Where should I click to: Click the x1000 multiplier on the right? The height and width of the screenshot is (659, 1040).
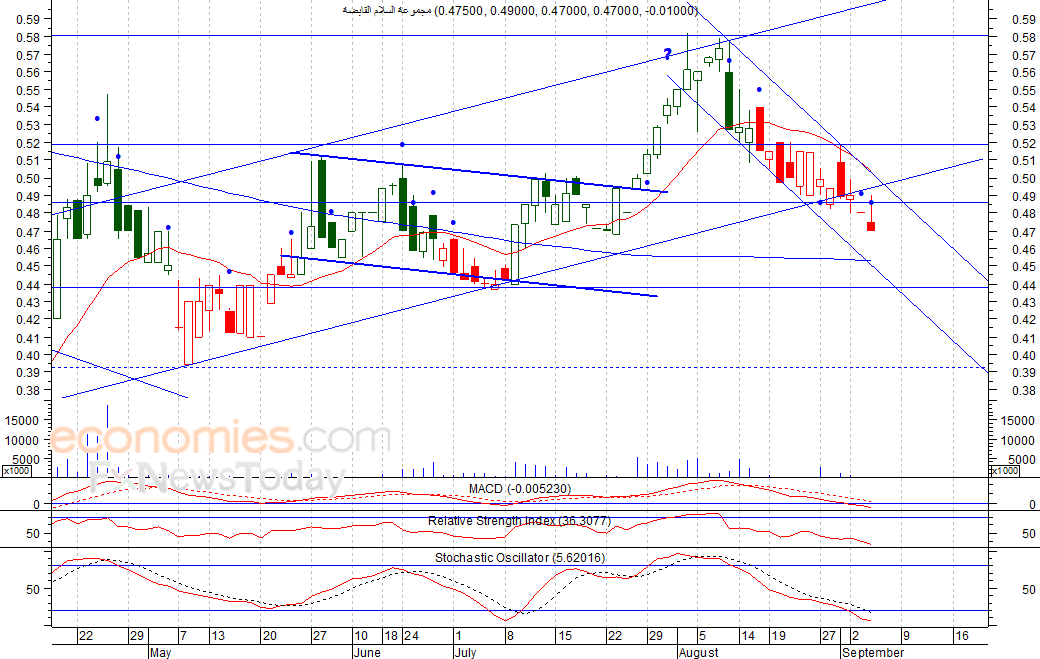pyautogui.click(x=1004, y=471)
